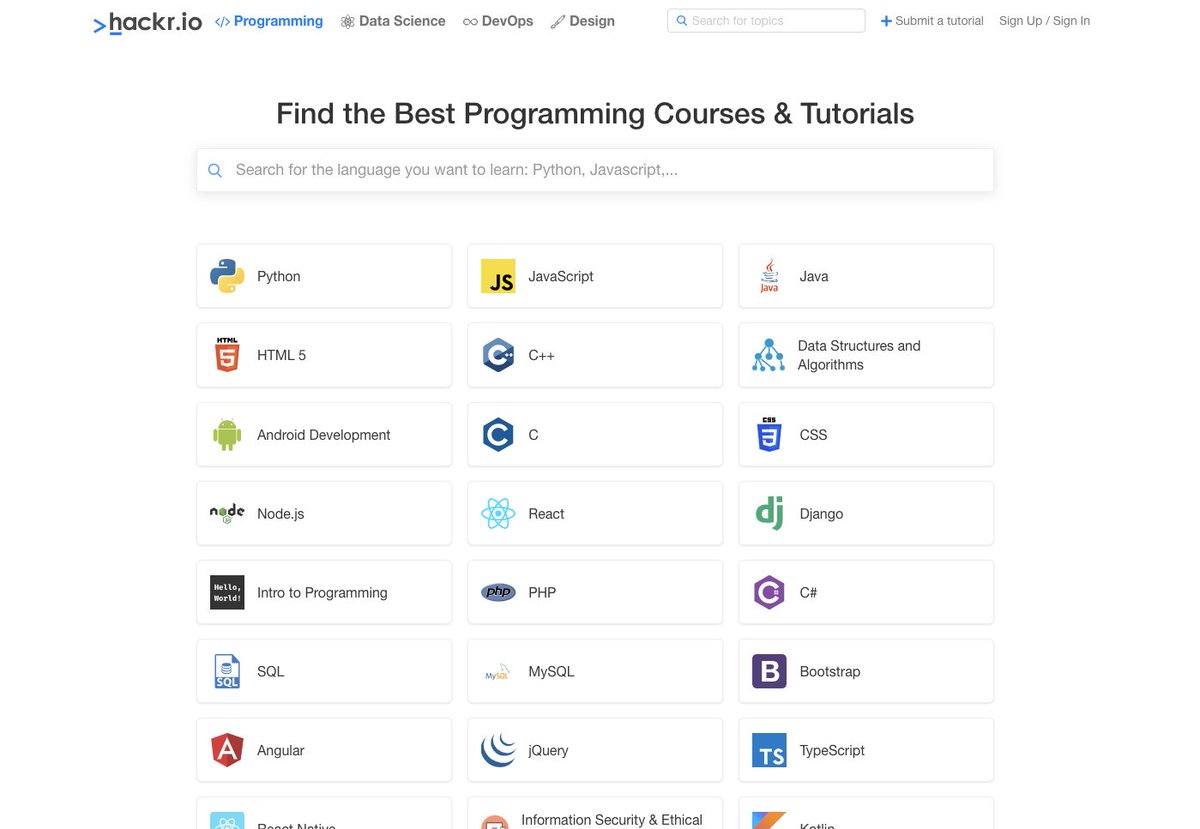
Task: Open the SQL text label
Action: 271,671
